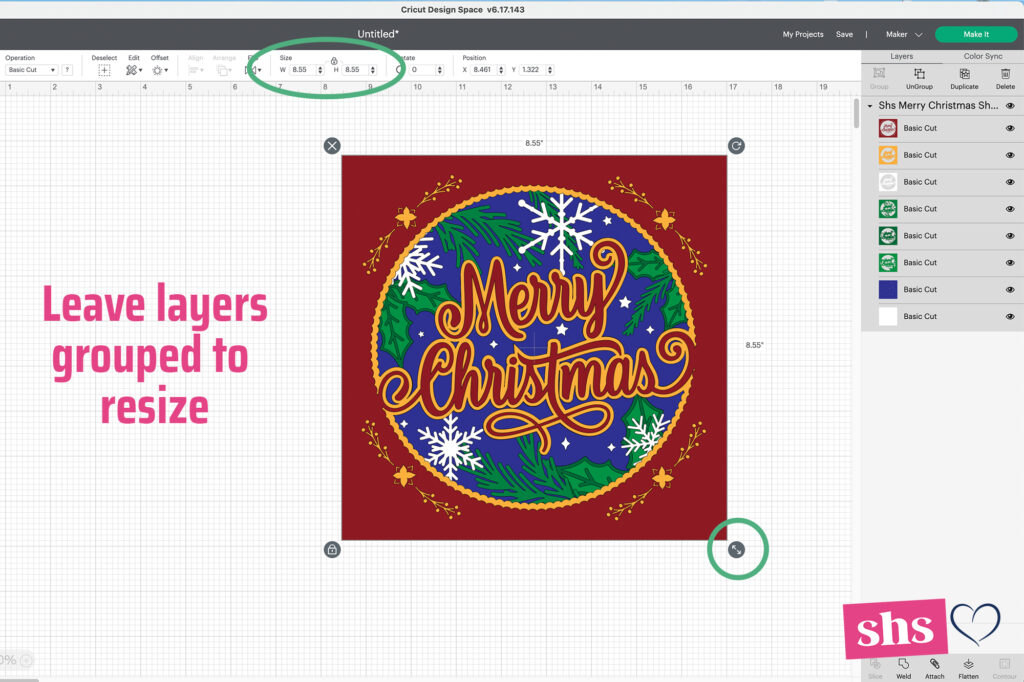This screenshot has width=1024, height=682.
Task: Click the canvas vertical scrollbar
Action: click(x=856, y=114)
